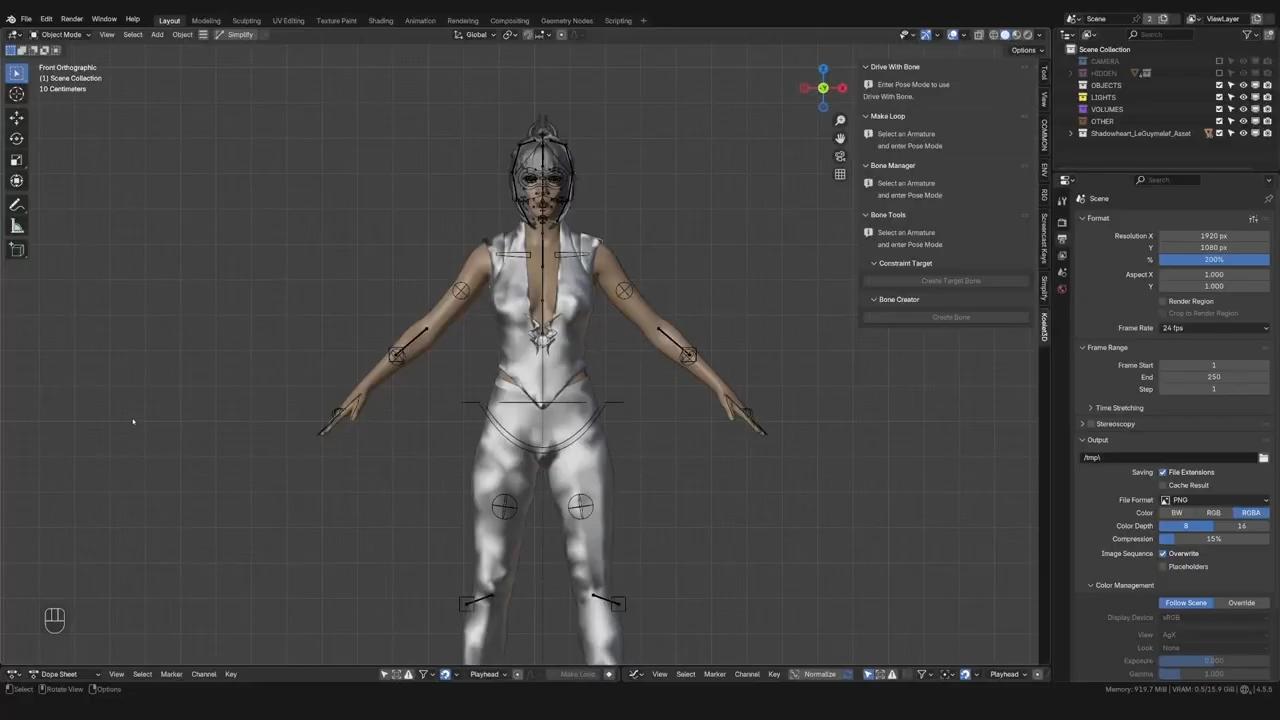Open the World properties tab (red globe)

tap(1062, 289)
